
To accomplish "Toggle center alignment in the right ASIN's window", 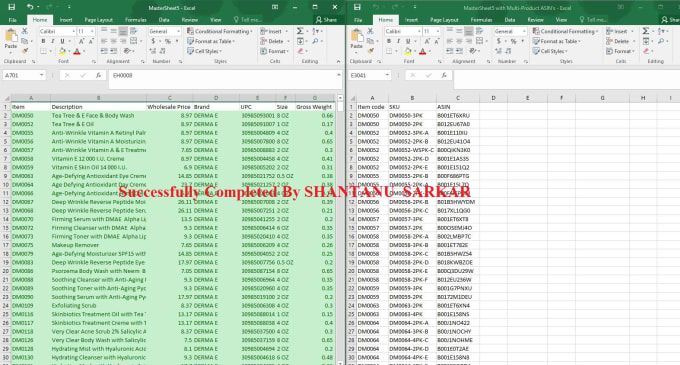I will 459,41.
